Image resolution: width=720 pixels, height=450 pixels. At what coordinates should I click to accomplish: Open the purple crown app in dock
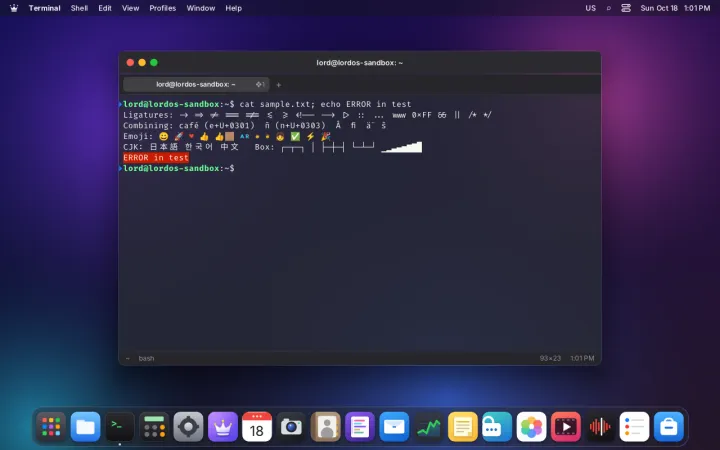click(x=223, y=427)
